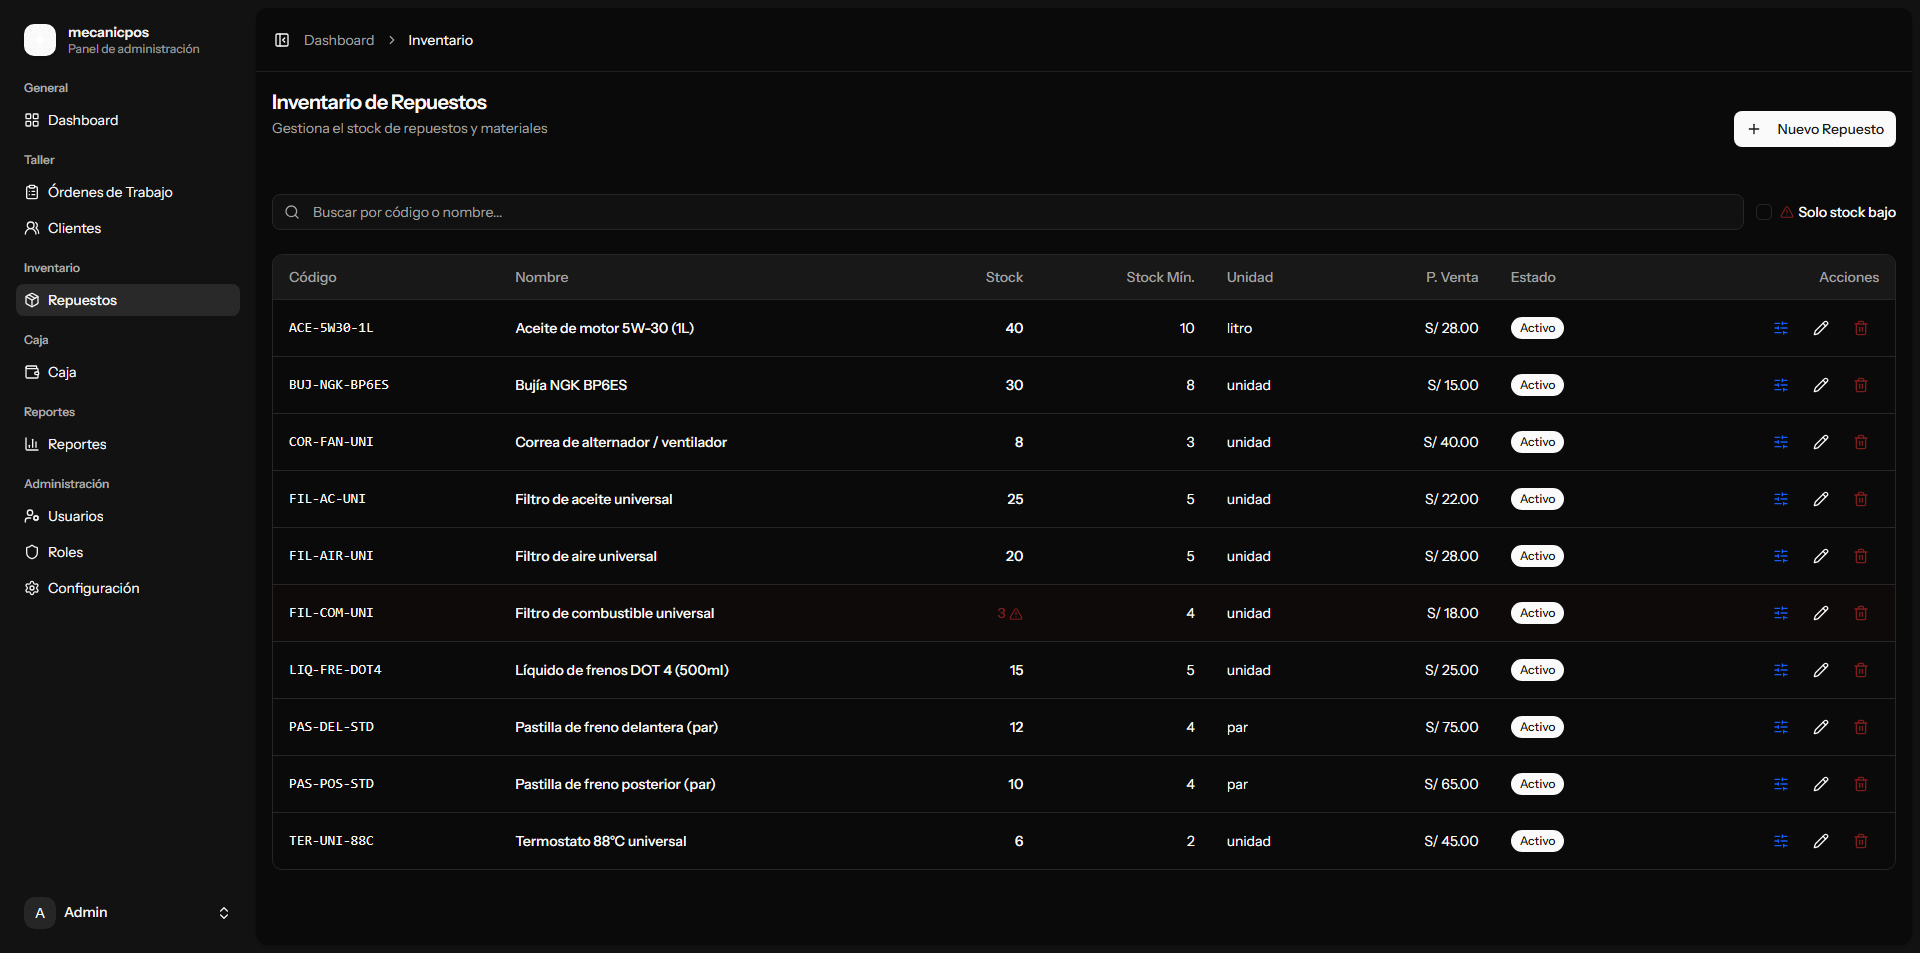This screenshot has height=953, width=1920.
Task: Edit the Pastilla de freno delantera row
Action: [1821, 727]
